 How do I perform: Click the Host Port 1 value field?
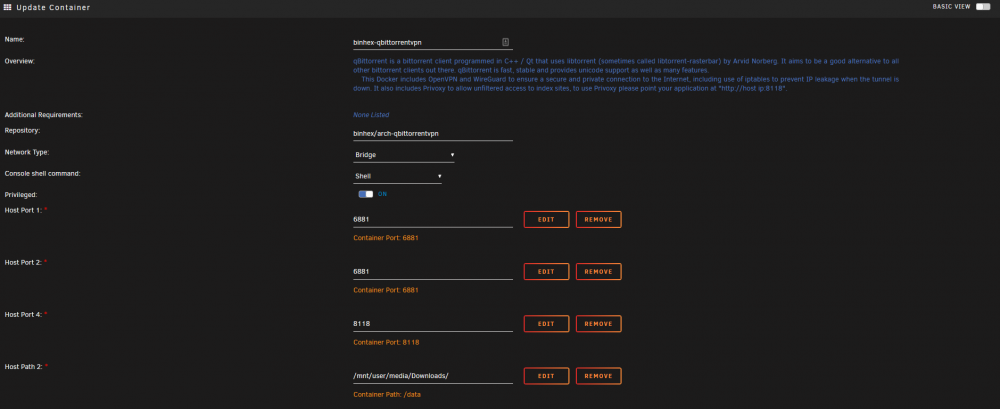pos(433,219)
